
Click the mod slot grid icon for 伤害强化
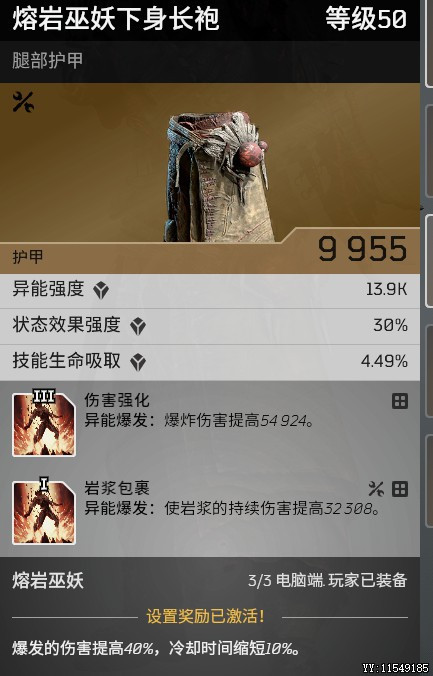tap(400, 401)
